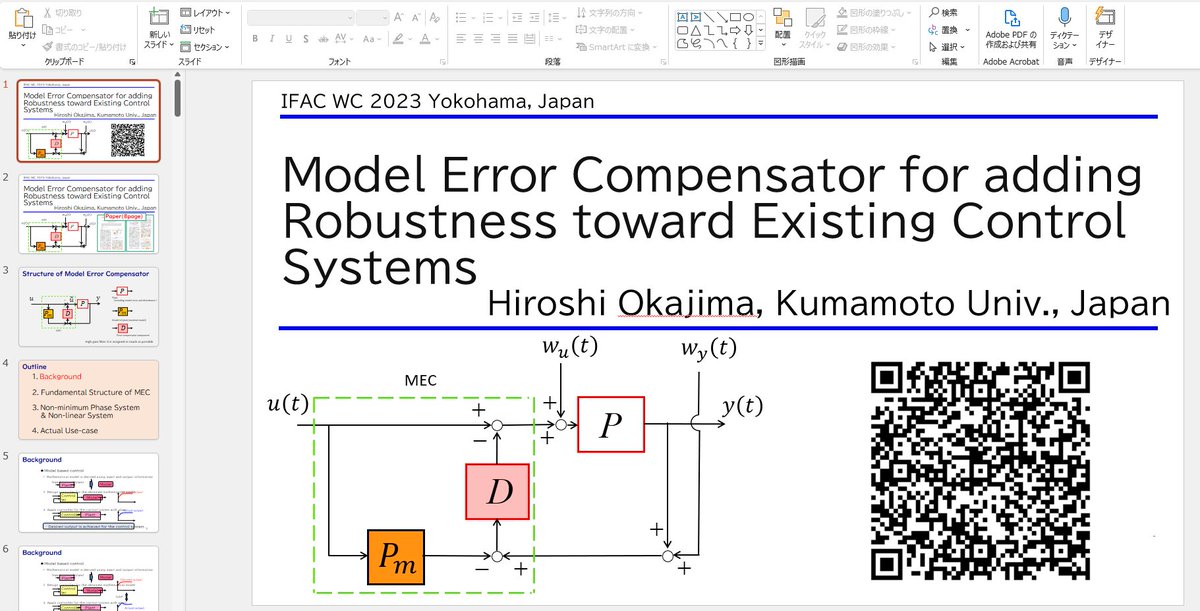Open the font name combo box
Screen dimensions: 1200x611
pyautogui.click(x=299, y=16)
